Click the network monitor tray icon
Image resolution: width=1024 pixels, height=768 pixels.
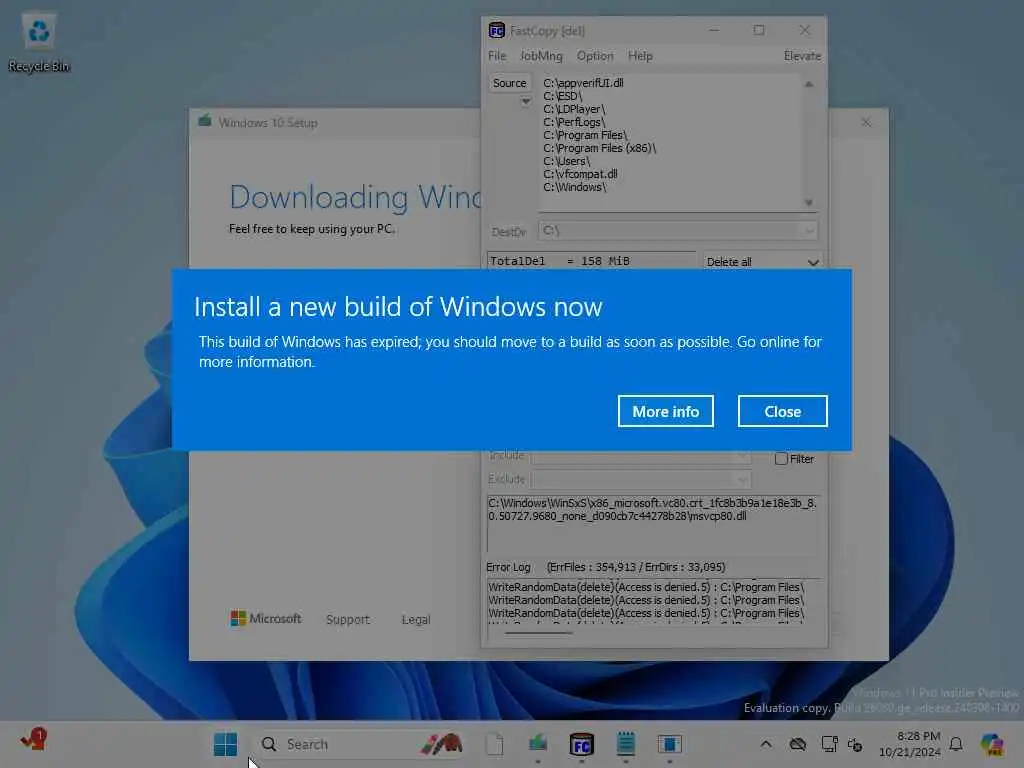click(x=829, y=744)
